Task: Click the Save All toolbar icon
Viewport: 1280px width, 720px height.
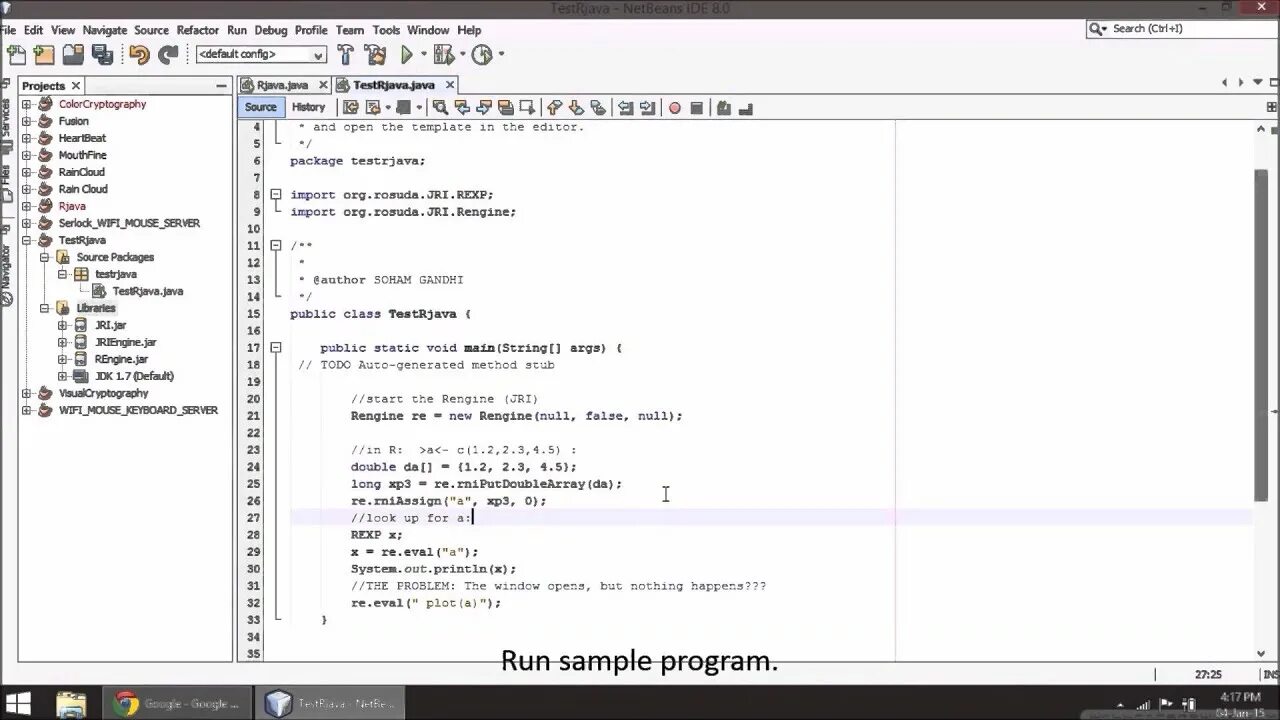Action: click(102, 55)
